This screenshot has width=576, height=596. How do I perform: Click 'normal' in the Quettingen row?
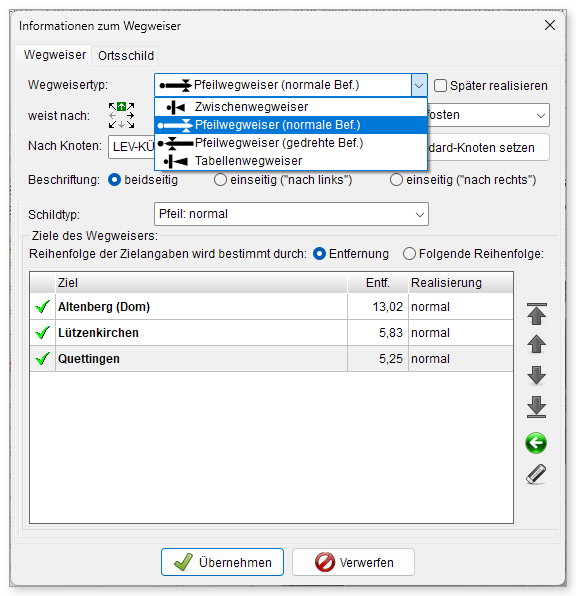(430, 358)
